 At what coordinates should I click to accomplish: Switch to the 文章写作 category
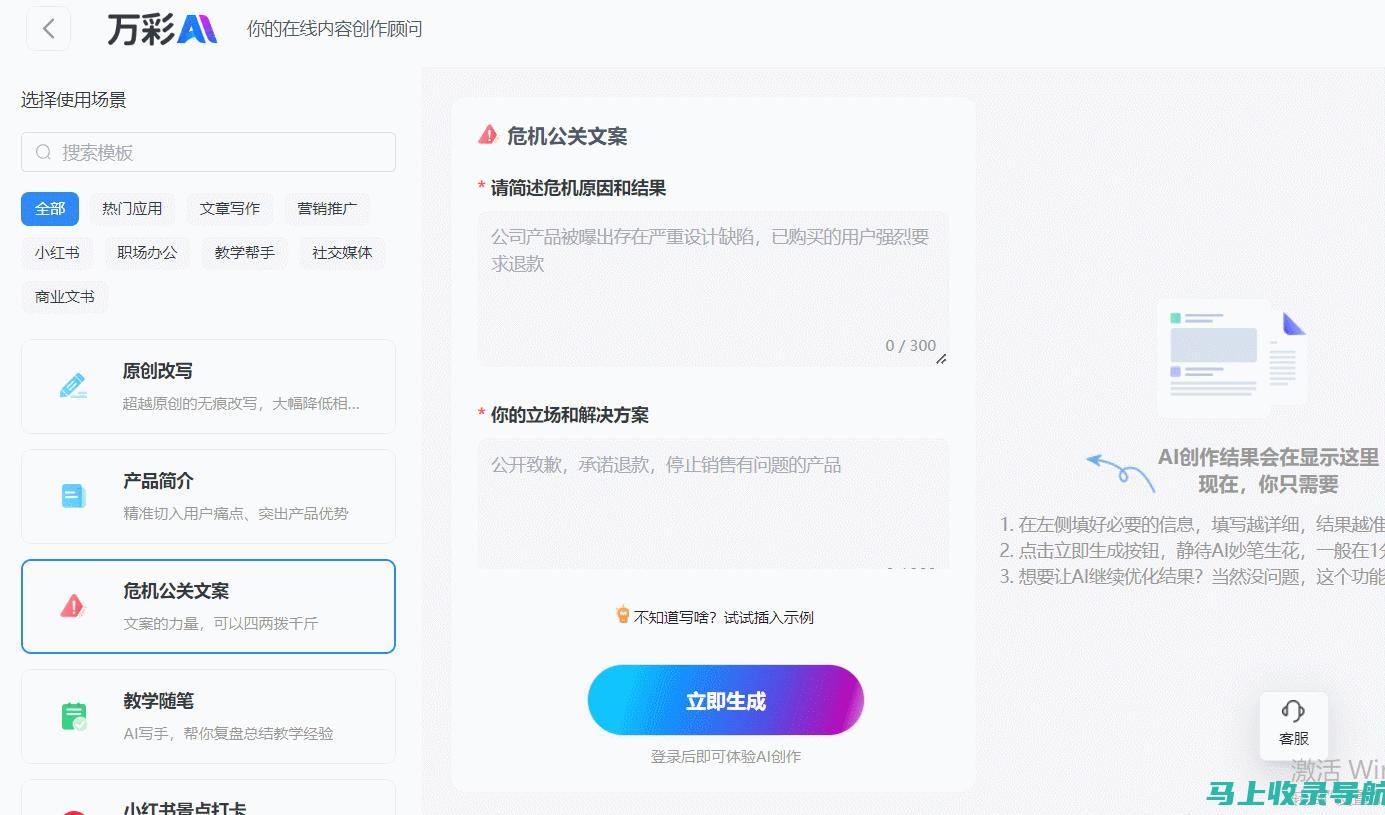point(229,208)
